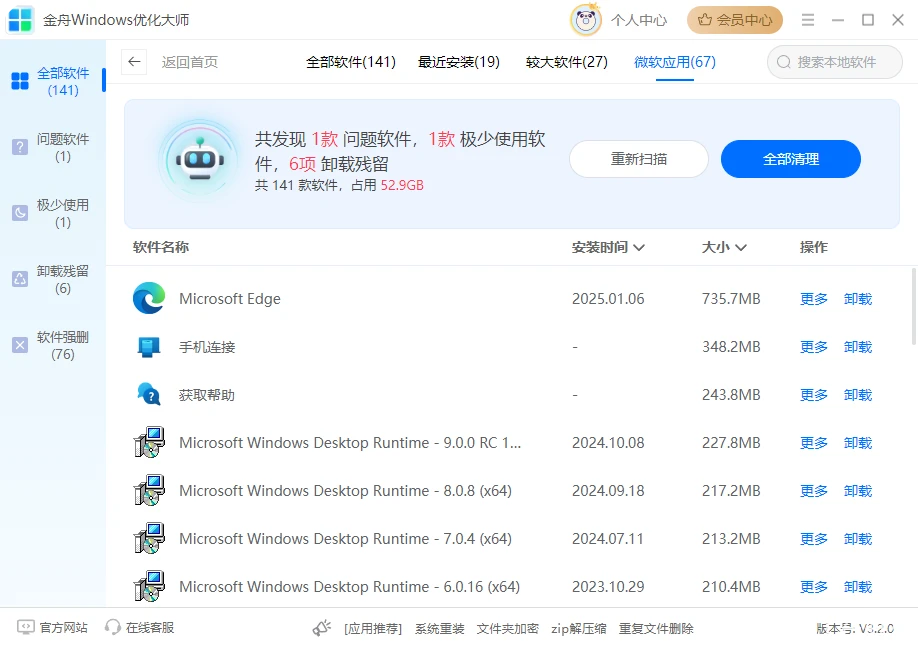Click the 版本号 V3.2.0 label
918x647 pixels.
click(x=855, y=628)
